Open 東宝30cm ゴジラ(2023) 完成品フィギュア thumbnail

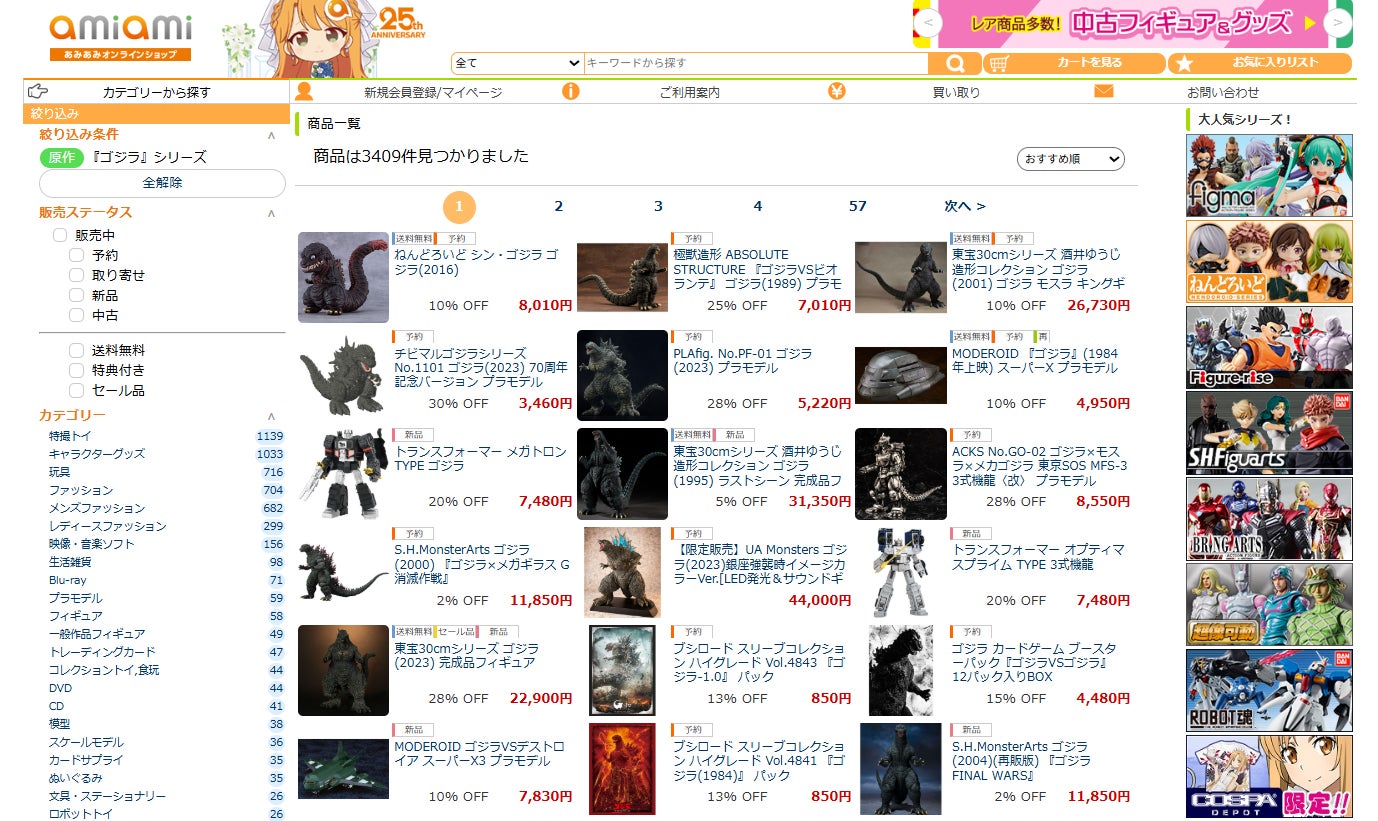343,671
